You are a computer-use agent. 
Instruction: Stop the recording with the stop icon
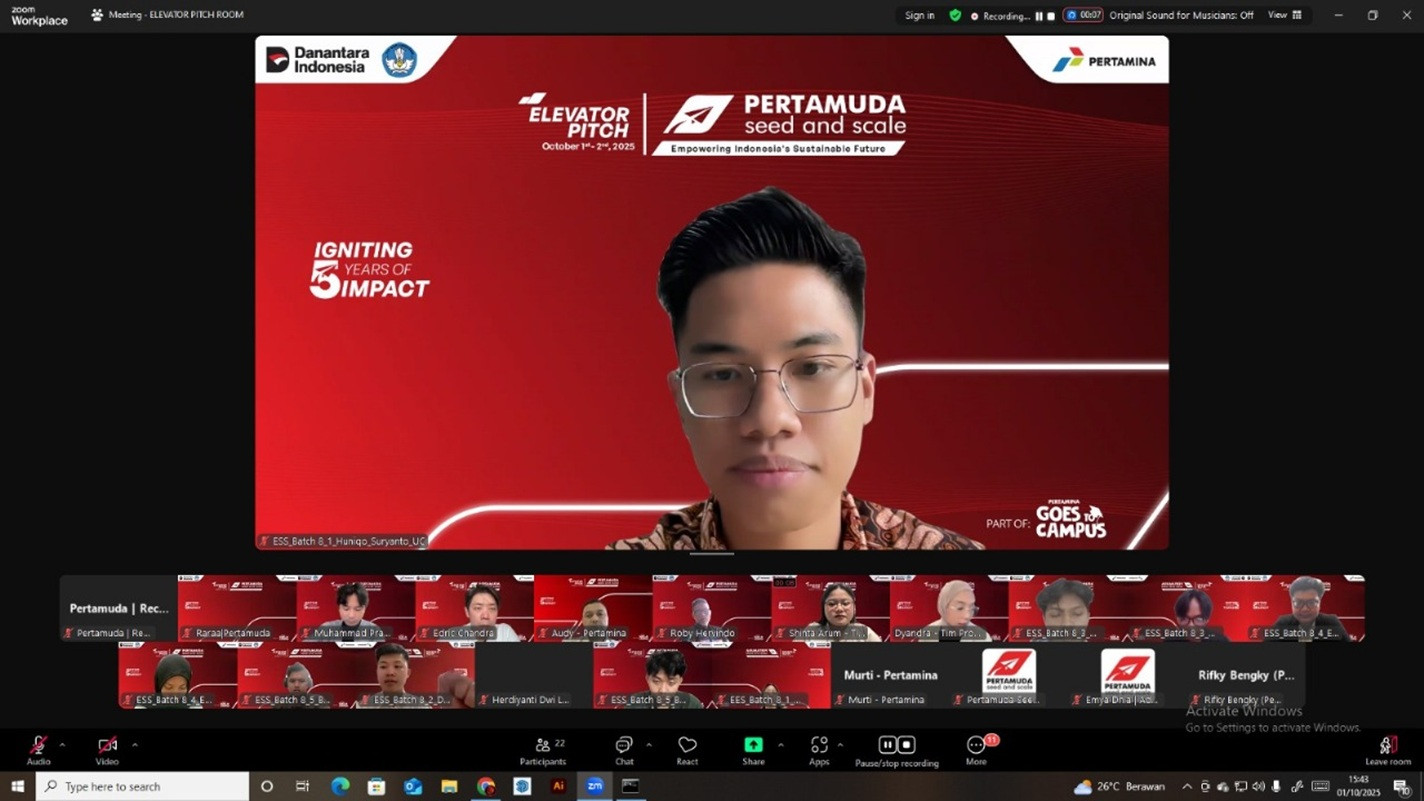906,744
